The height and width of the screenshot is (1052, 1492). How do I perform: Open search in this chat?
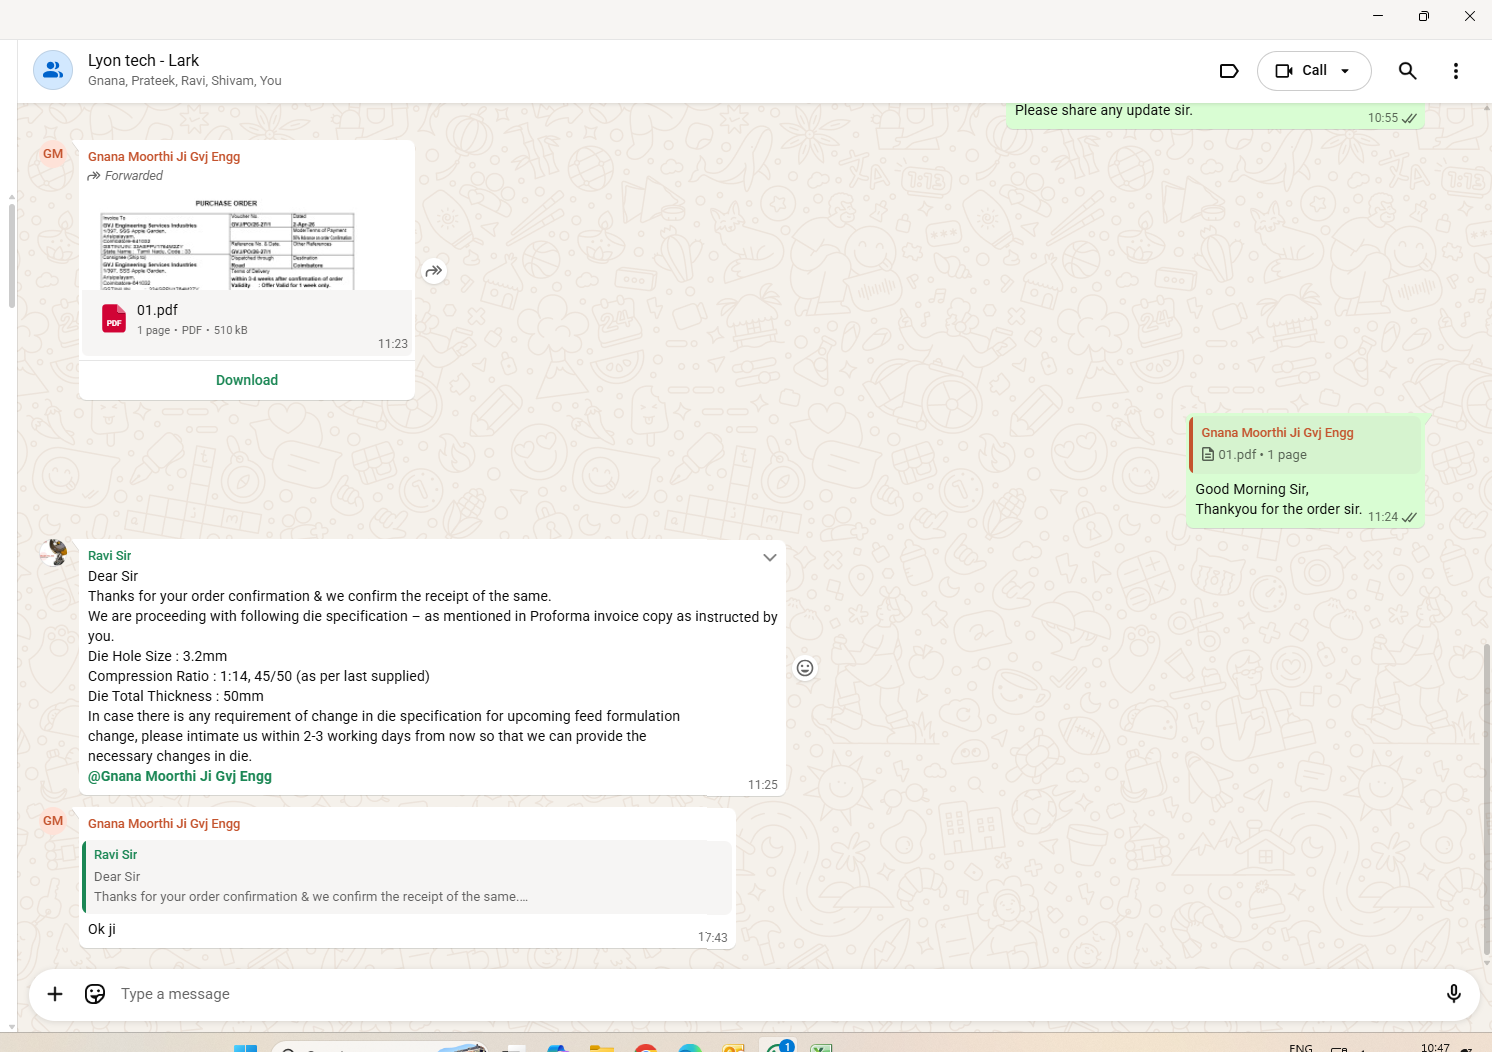click(x=1407, y=71)
